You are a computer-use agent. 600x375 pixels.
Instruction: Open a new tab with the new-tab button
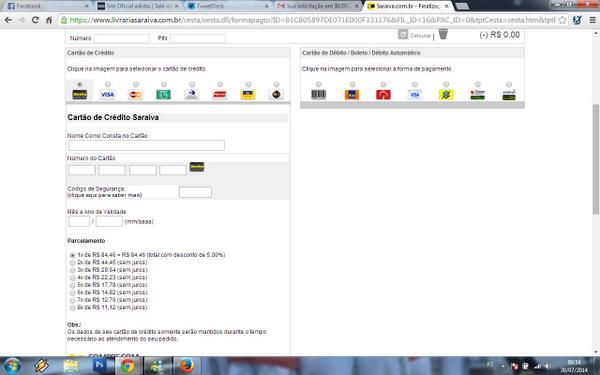(x=462, y=6)
